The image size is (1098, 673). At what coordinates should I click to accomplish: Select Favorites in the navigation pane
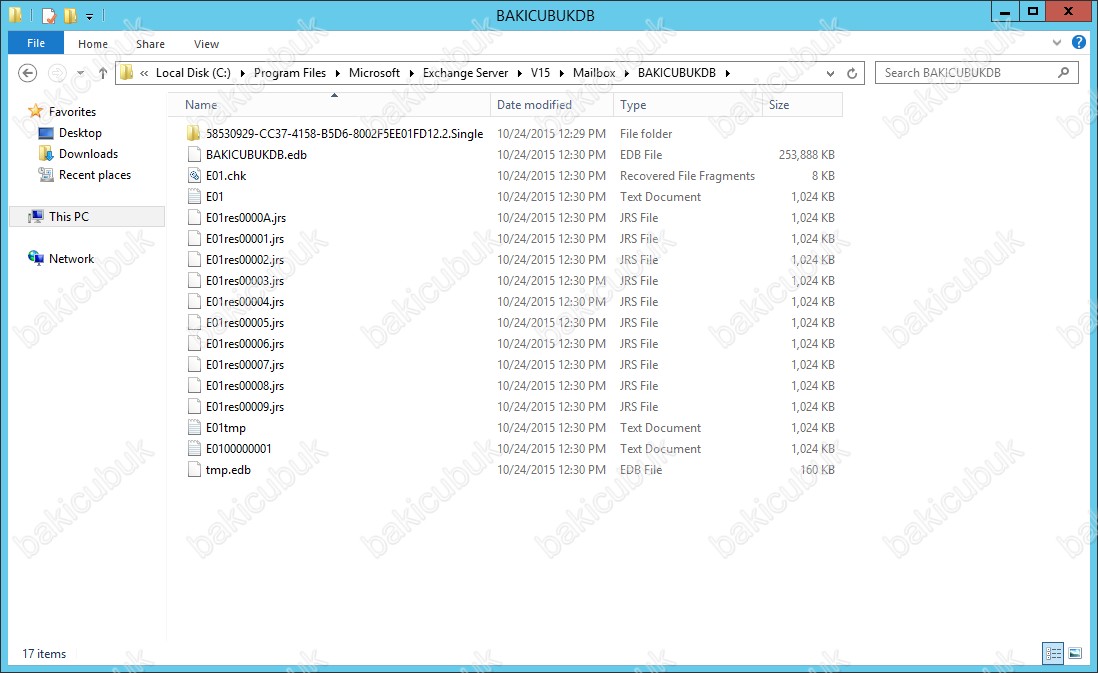click(x=72, y=111)
